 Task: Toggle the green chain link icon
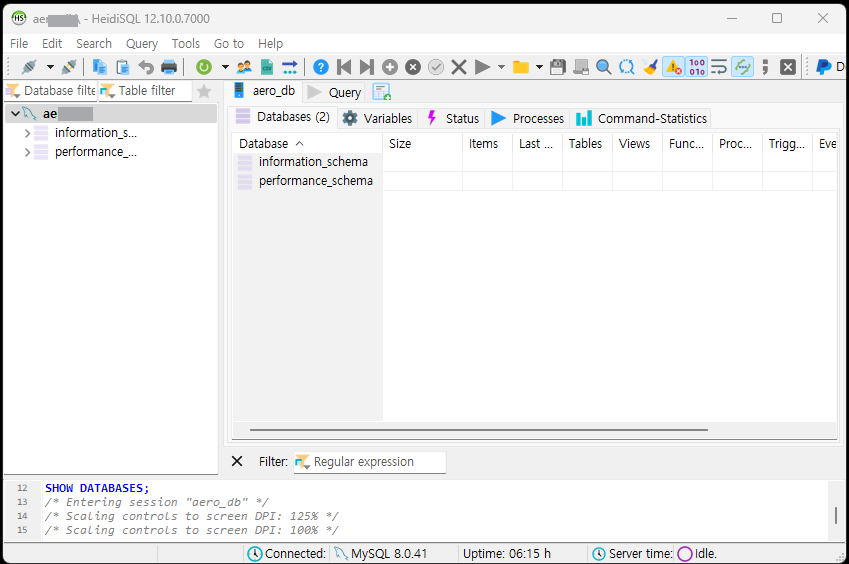(x=742, y=67)
